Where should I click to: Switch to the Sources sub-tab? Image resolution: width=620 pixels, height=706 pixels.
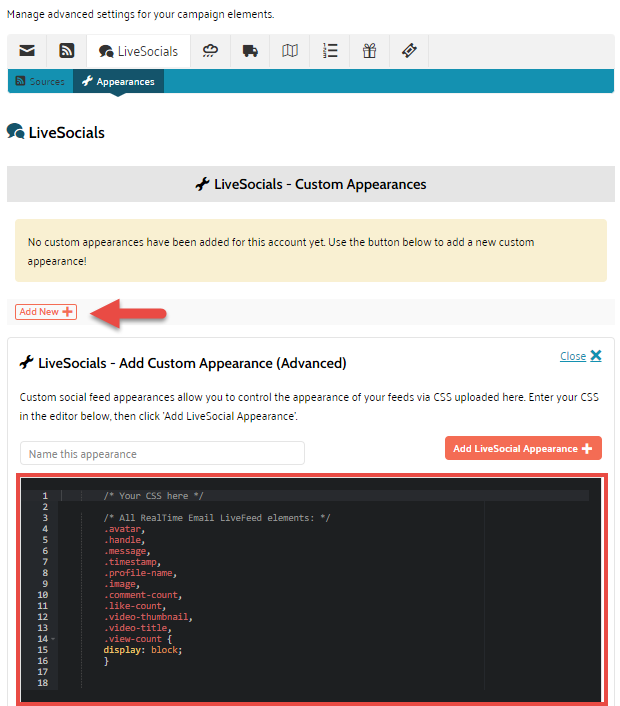point(40,81)
